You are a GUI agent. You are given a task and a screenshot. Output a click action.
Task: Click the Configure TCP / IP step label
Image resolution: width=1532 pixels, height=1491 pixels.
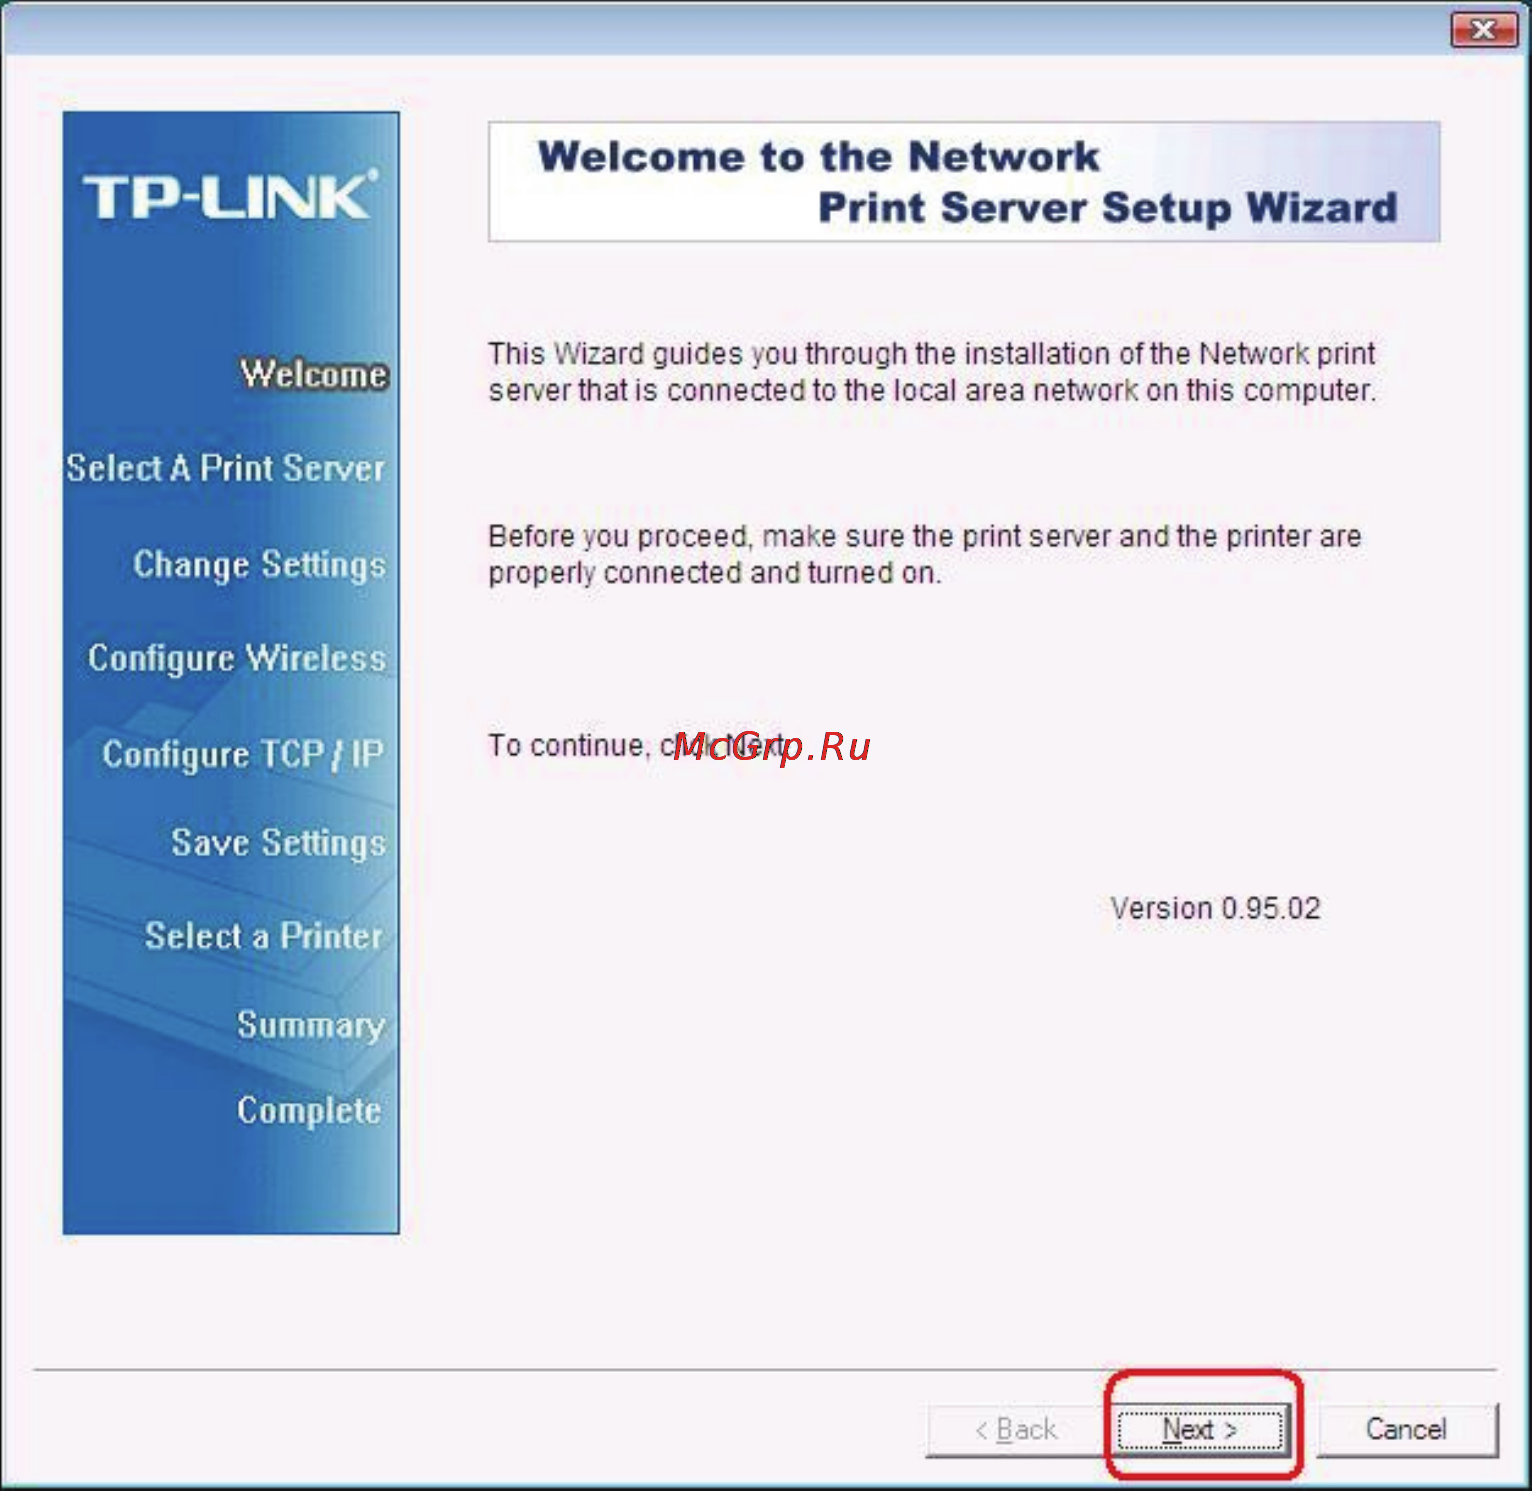243,754
